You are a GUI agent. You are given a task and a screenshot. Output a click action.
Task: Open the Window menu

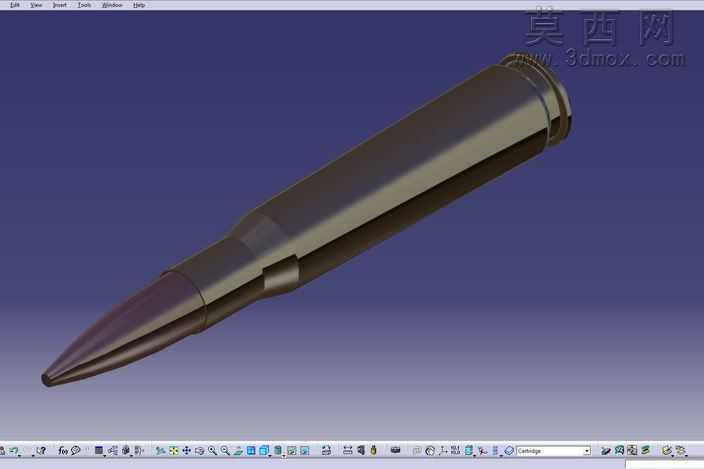point(112,5)
